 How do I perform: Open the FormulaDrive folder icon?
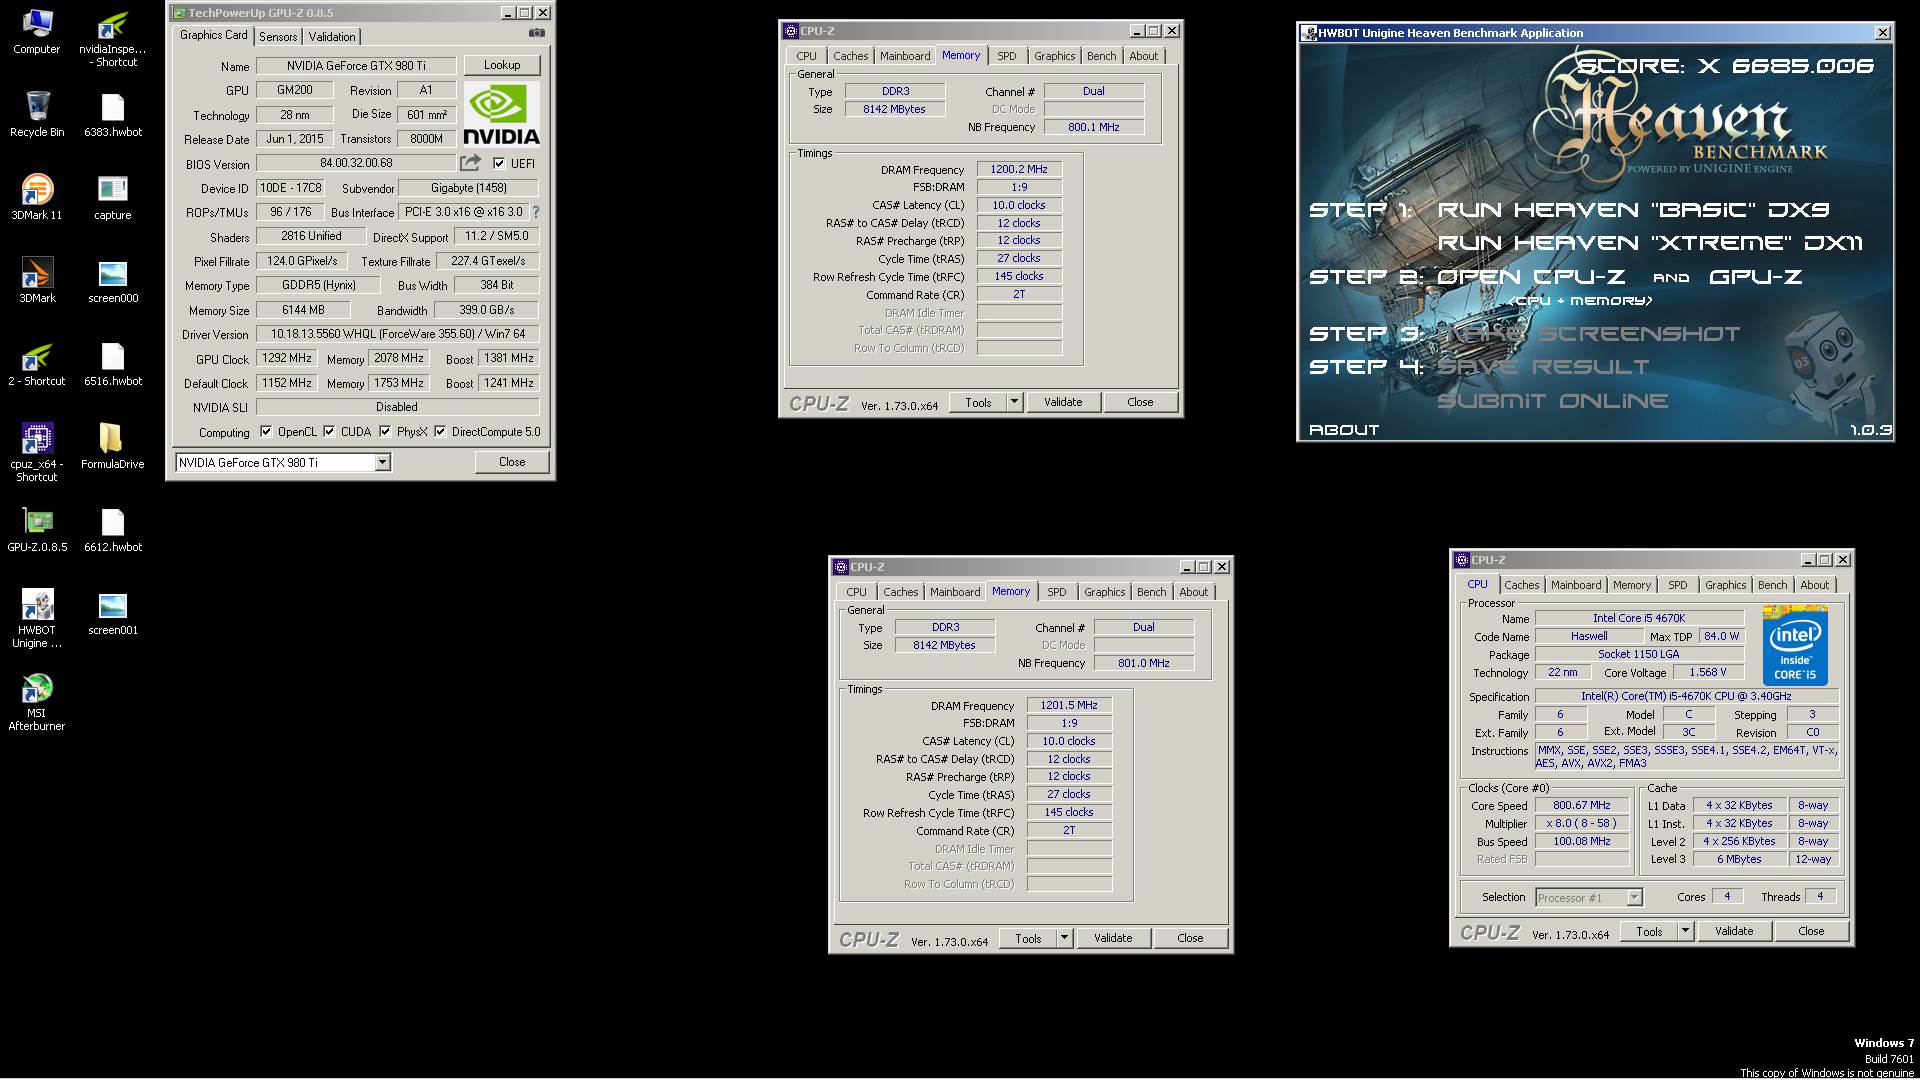(113, 447)
